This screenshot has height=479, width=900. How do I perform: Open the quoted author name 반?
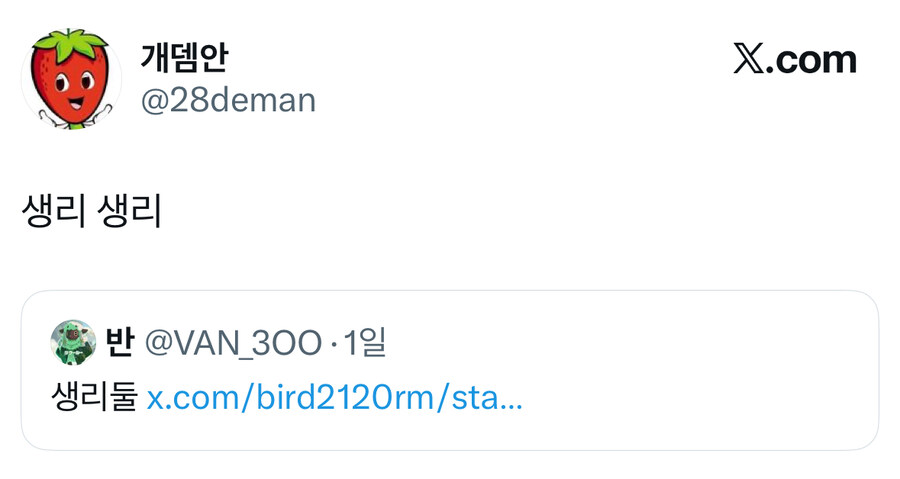(120, 343)
